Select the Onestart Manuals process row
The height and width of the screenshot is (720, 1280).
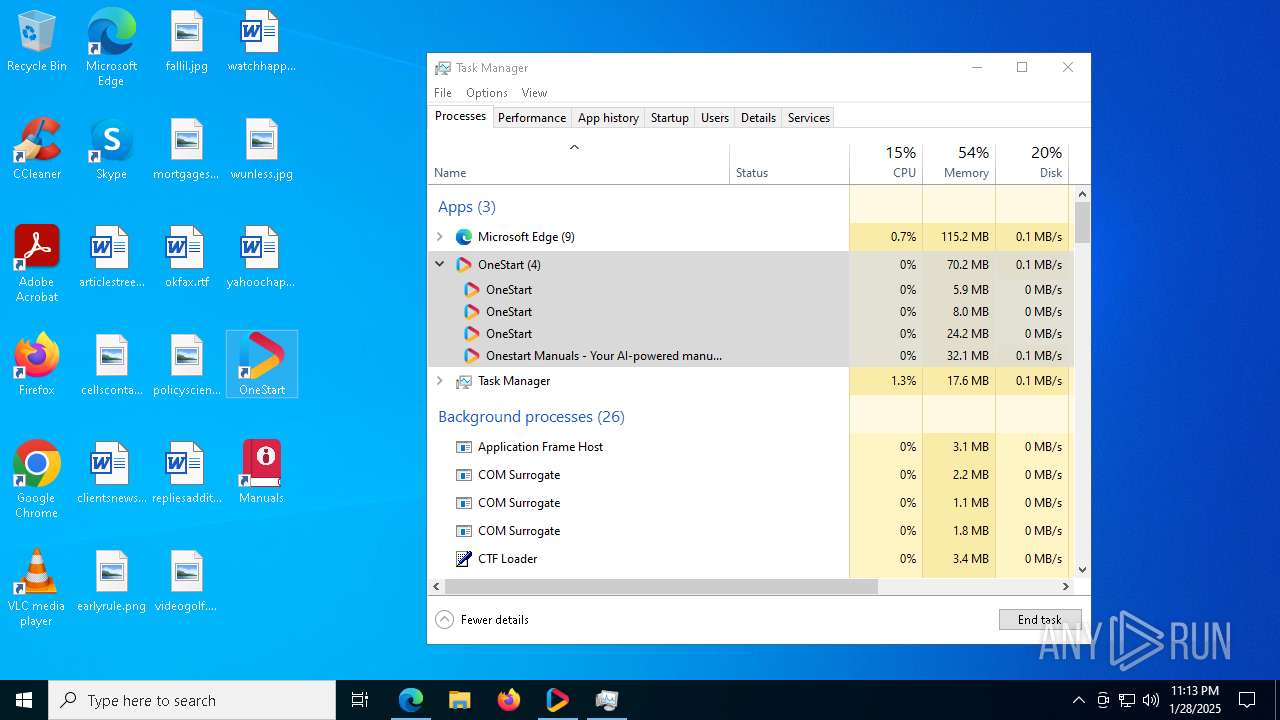pos(749,356)
